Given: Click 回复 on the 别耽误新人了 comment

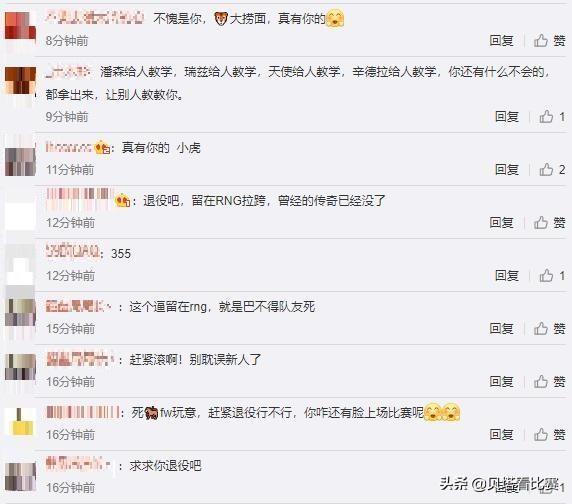Looking at the screenshot, I should point(502,382).
